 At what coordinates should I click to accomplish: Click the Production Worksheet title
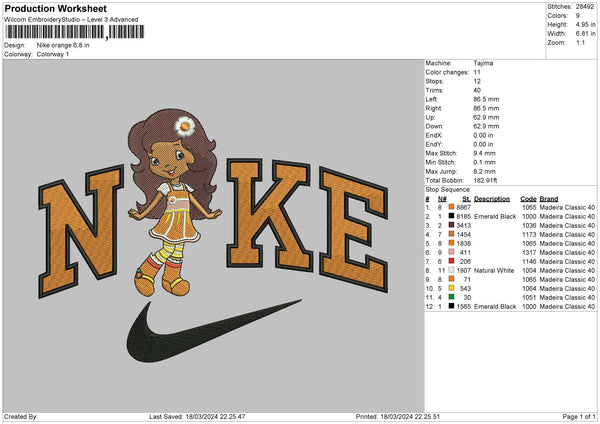pyautogui.click(x=55, y=8)
